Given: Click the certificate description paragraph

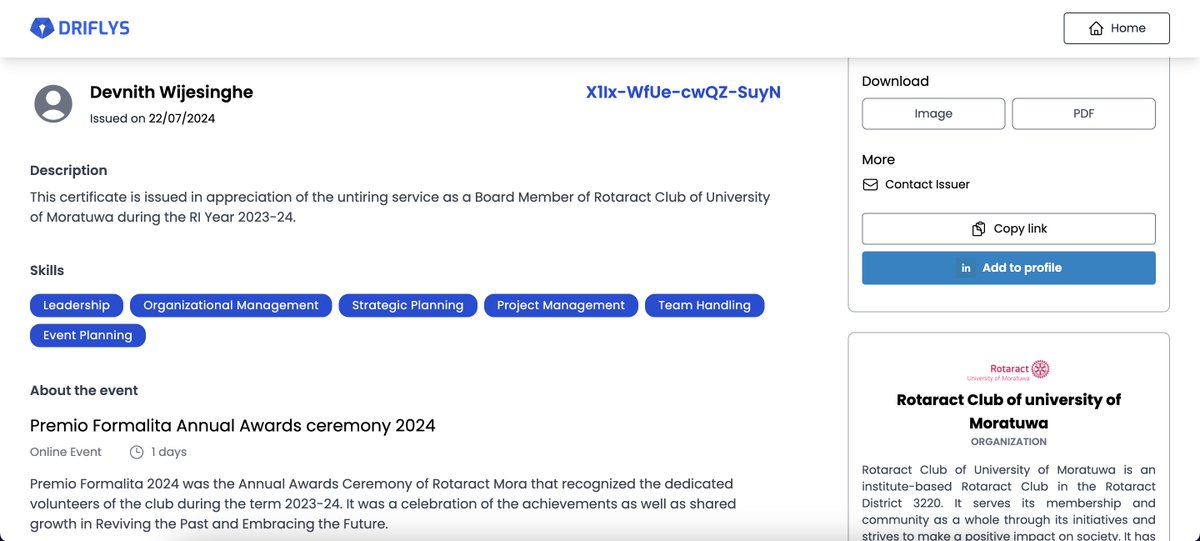Looking at the screenshot, I should coord(400,207).
